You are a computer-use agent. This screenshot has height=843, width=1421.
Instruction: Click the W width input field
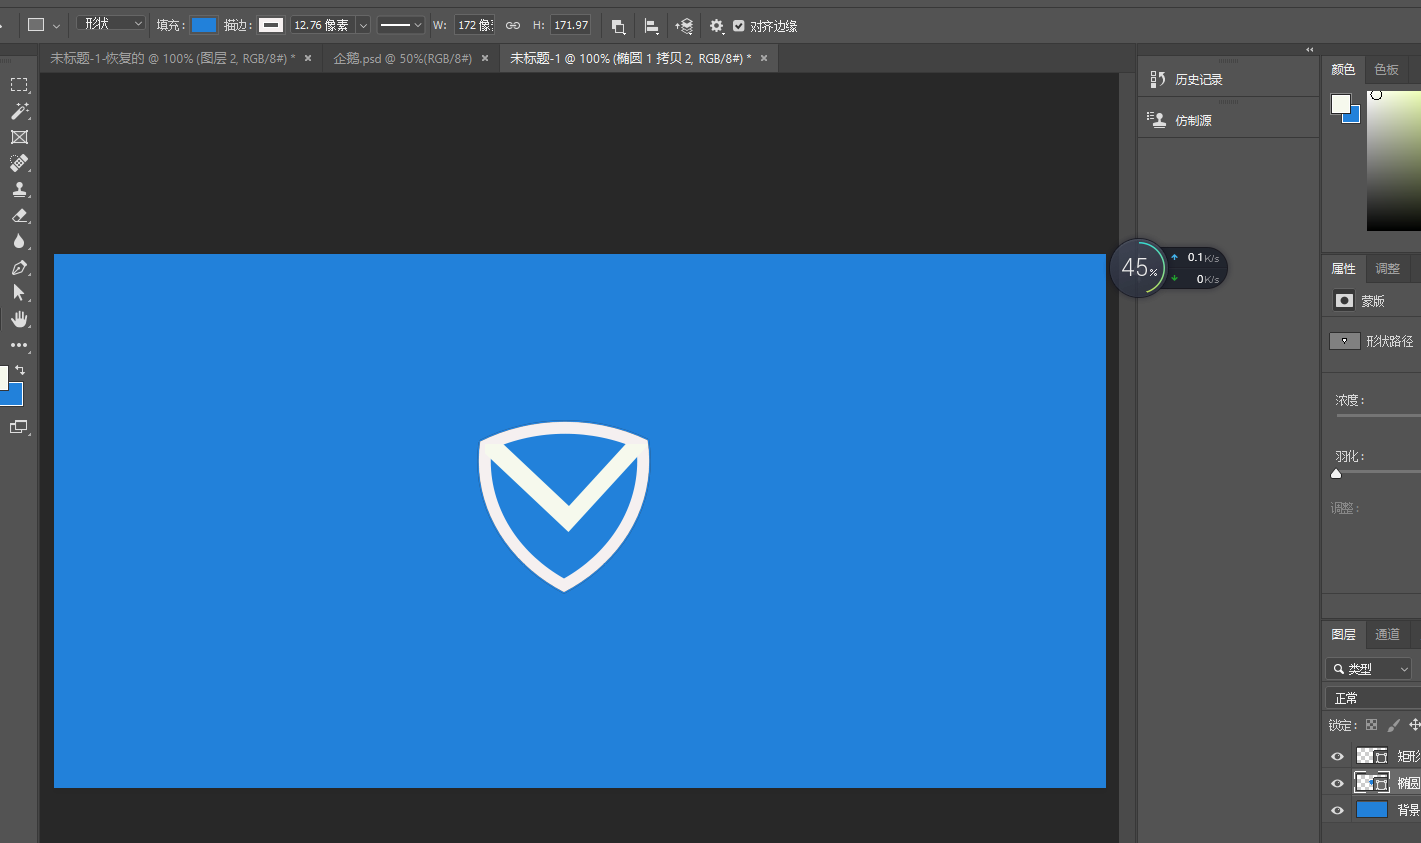point(474,25)
